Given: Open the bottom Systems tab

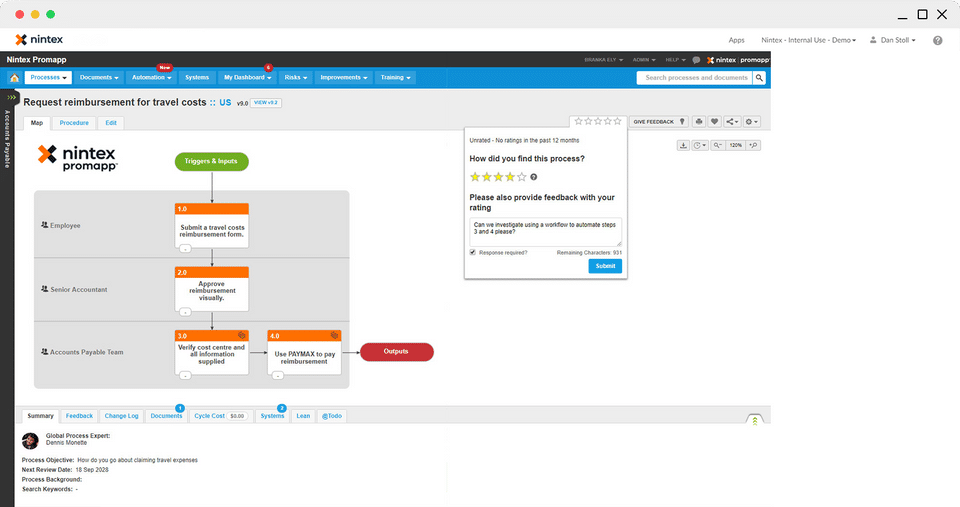Looking at the screenshot, I should [272, 416].
